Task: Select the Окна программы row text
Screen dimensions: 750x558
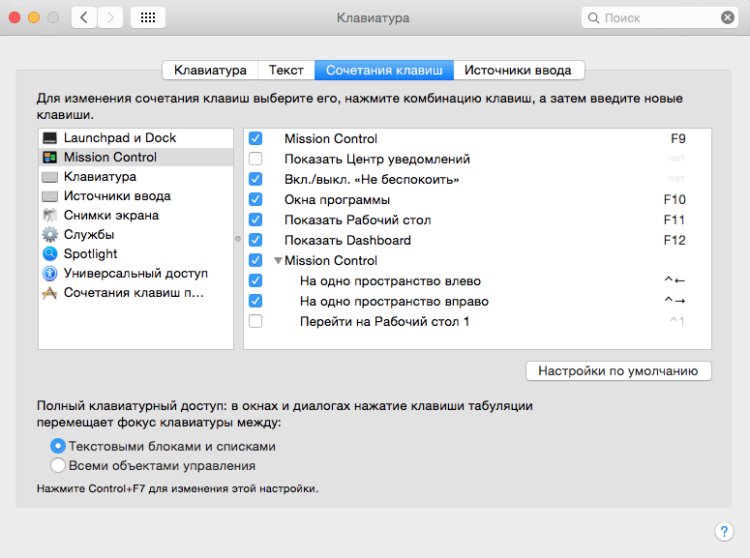Action: tap(337, 200)
